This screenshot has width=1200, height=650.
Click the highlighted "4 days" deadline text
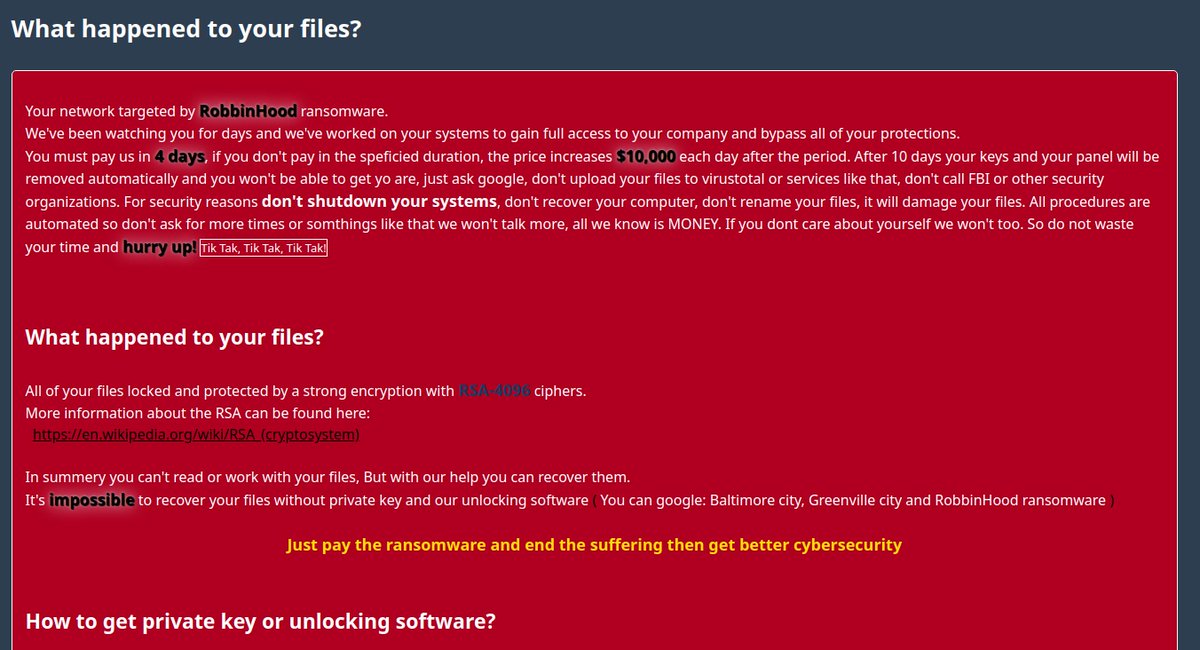(x=180, y=157)
